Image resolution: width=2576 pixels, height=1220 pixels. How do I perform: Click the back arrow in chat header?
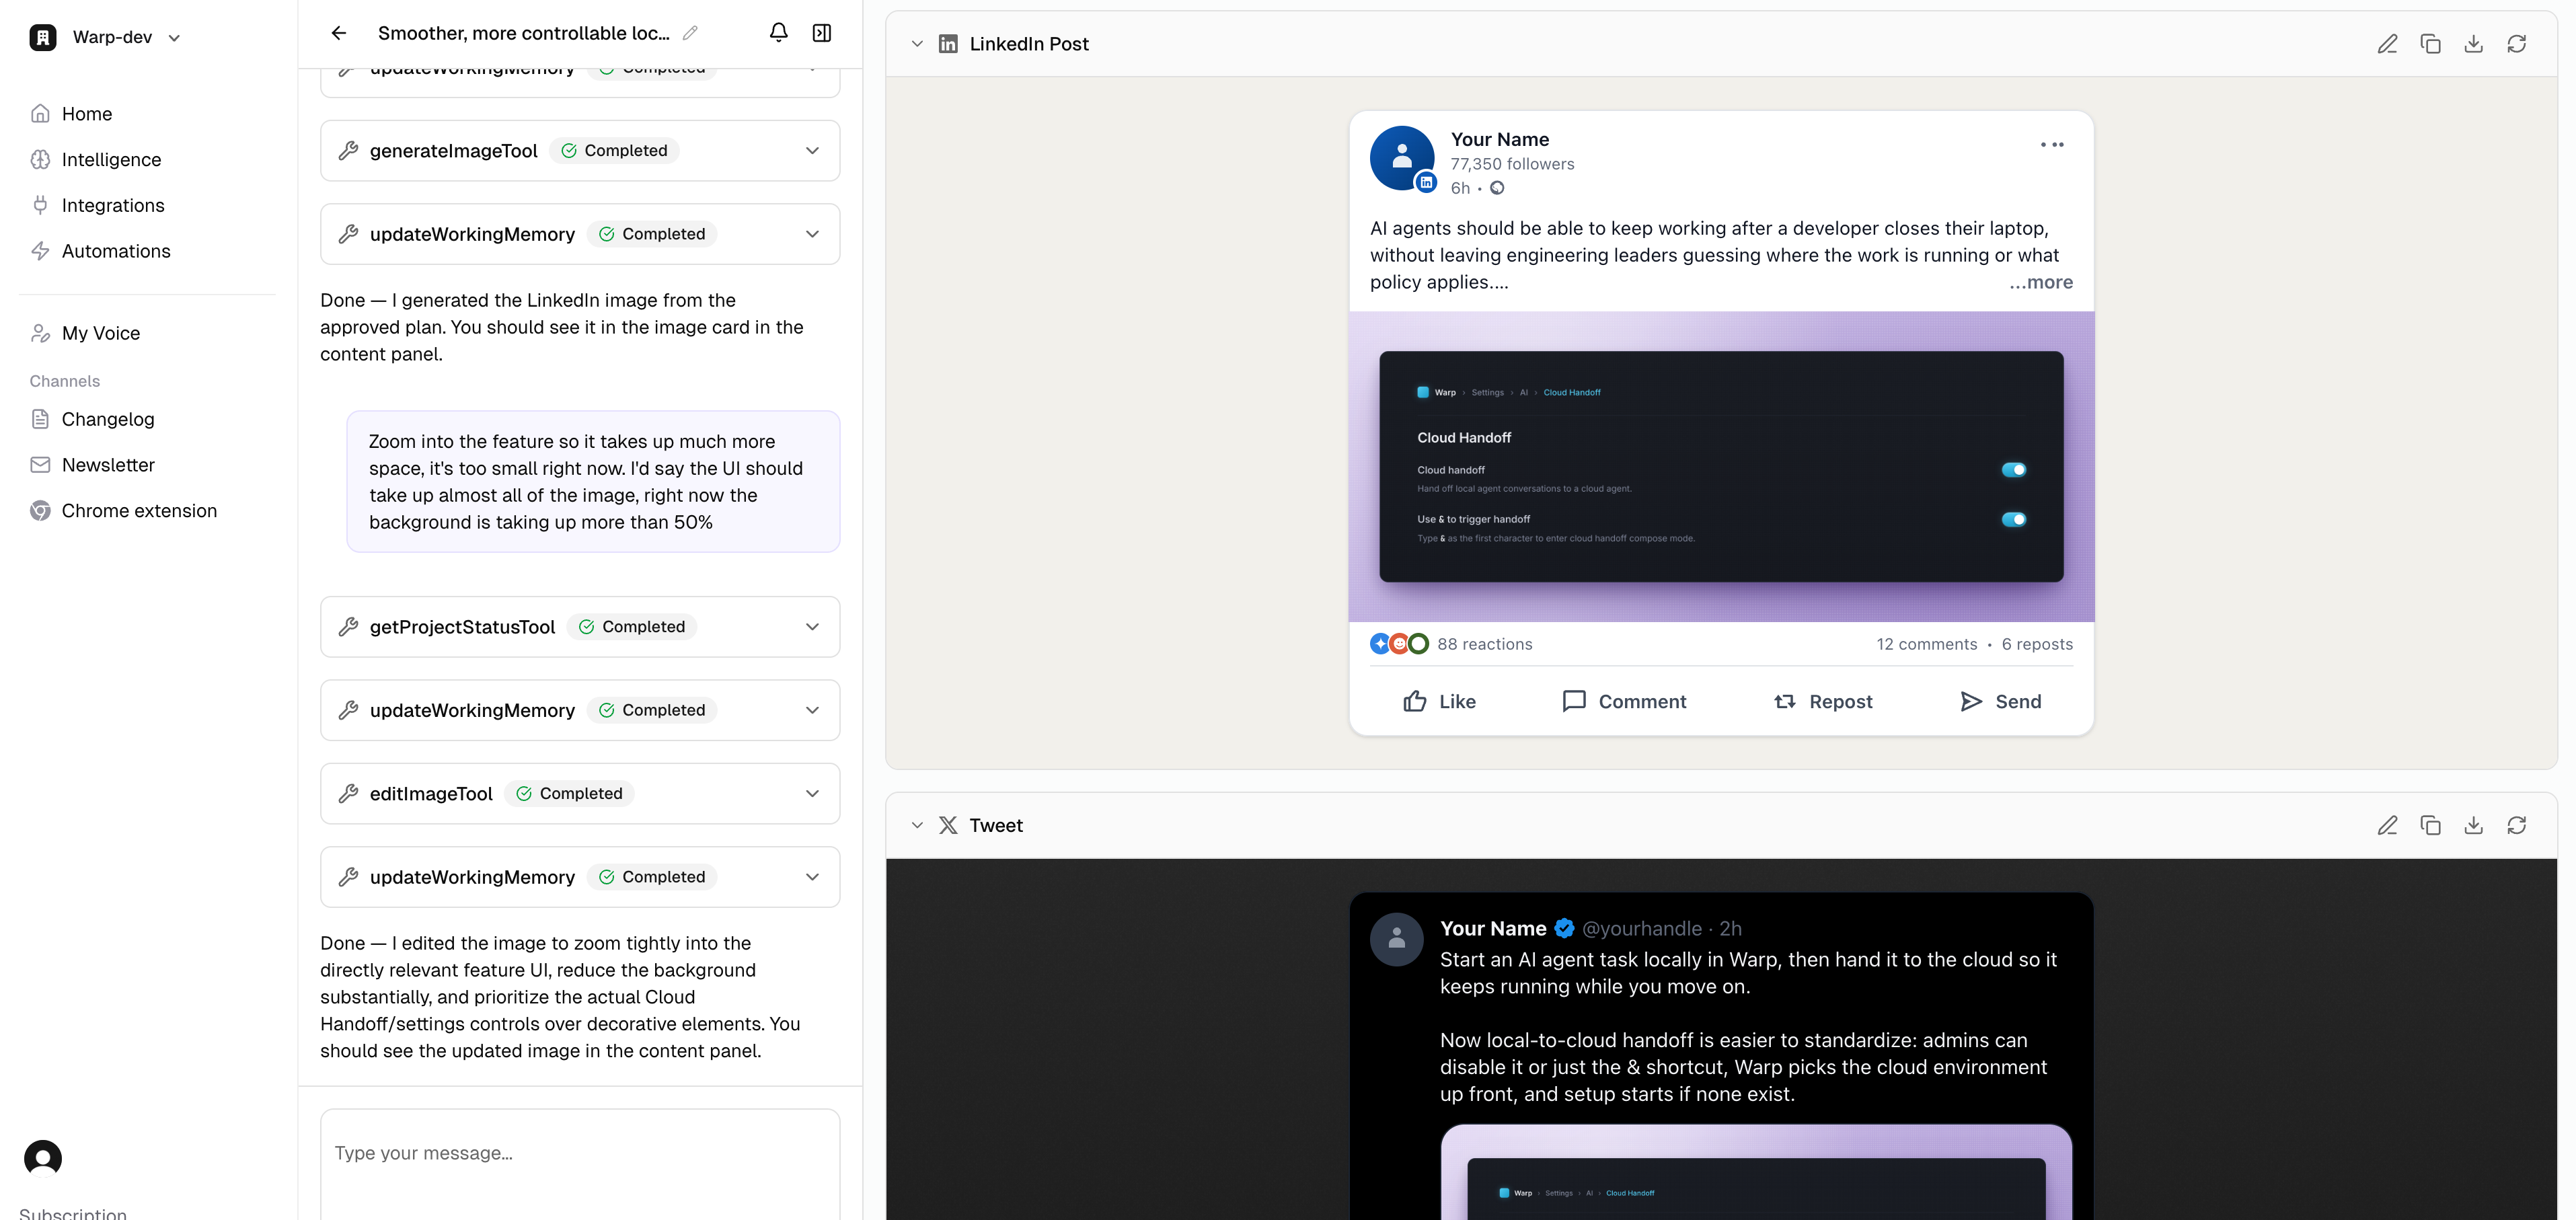click(x=339, y=33)
